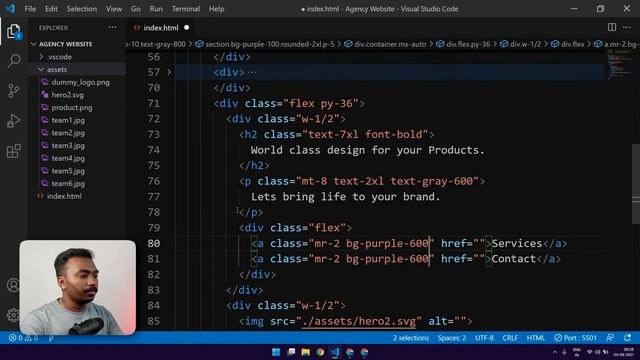The image size is (640, 360).
Task: Open editor More Actions ellipsis
Action: (627, 27)
